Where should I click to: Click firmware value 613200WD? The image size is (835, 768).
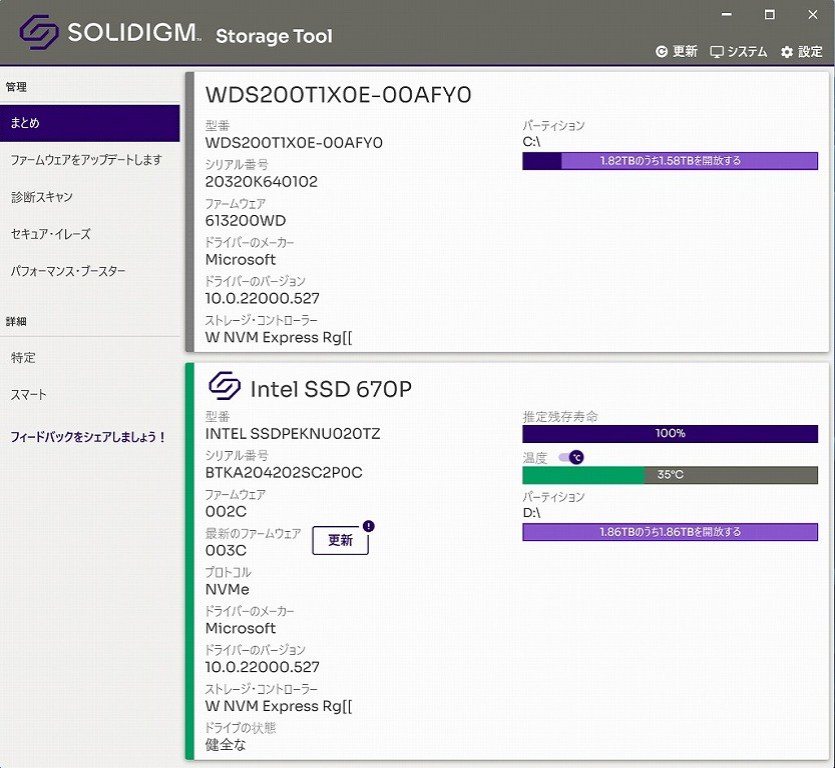click(245, 220)
